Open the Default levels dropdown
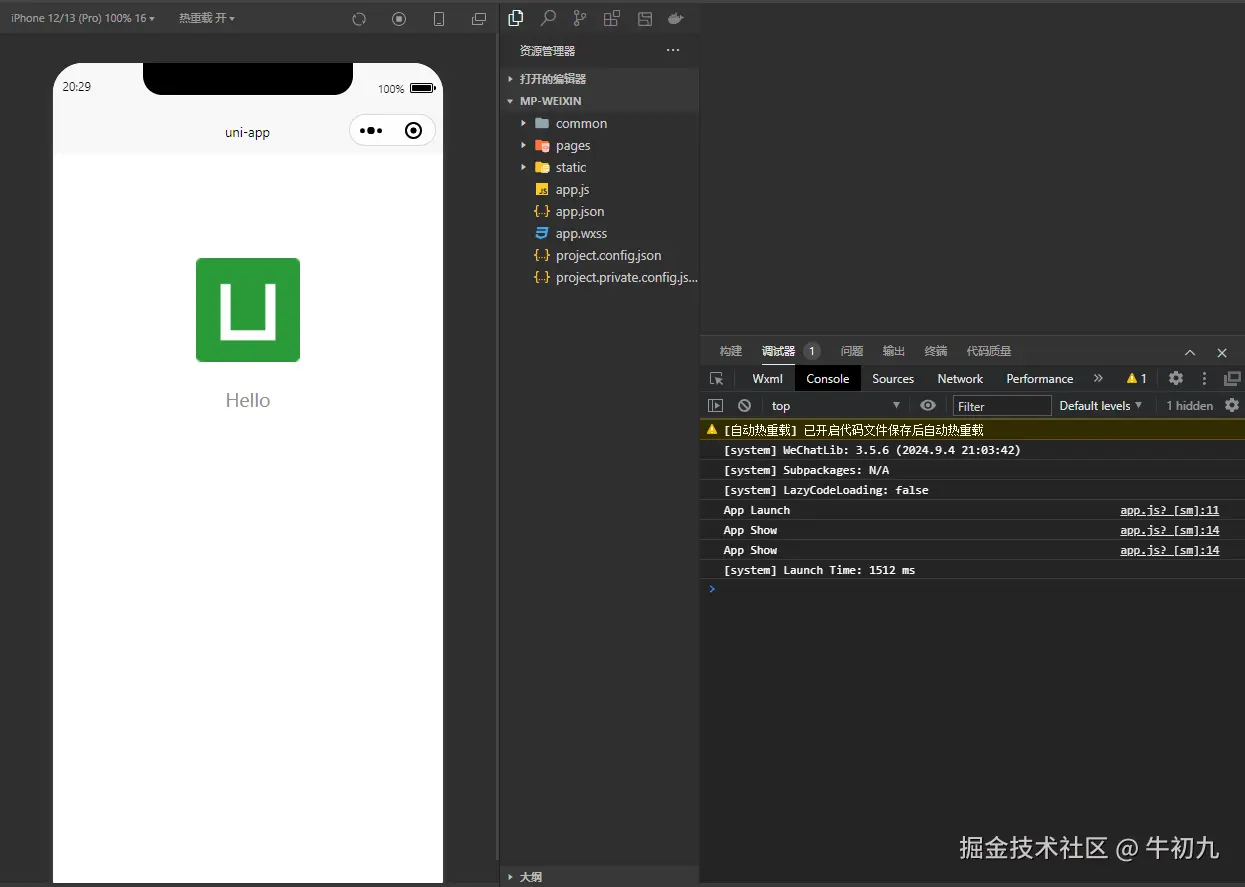 point(1101,406)
